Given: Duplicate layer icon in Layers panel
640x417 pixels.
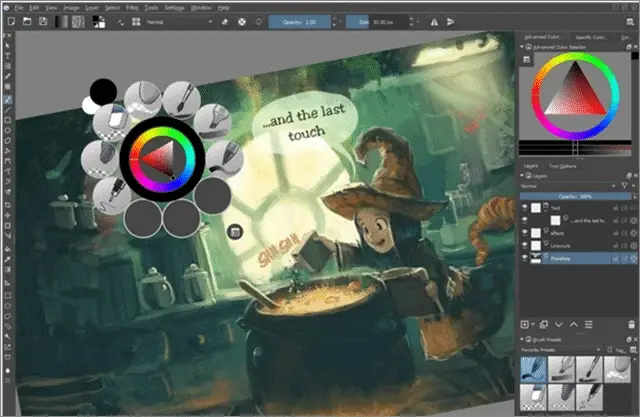Looking at the screenshot, I should [x=543, y=324].
